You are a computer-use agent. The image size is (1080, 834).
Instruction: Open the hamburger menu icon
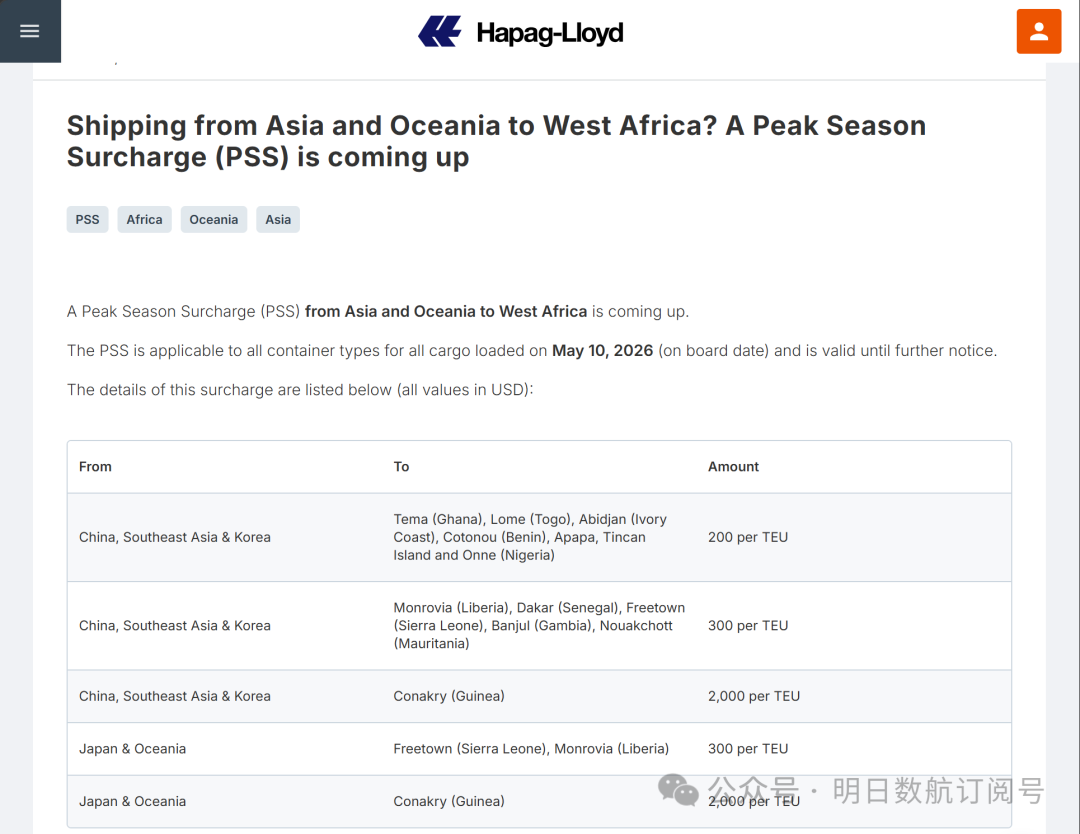pos(30,31)
